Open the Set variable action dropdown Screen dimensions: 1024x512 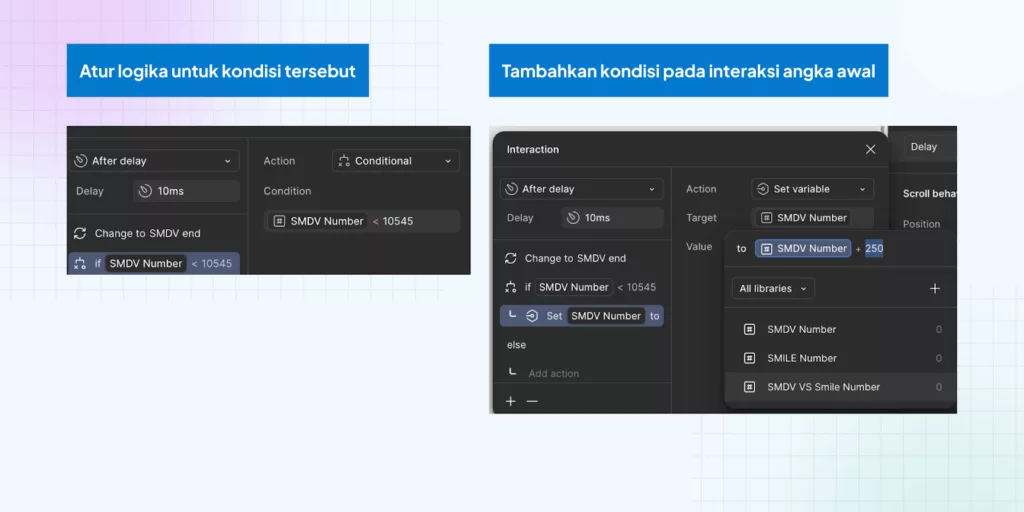[x=812, y=189]
